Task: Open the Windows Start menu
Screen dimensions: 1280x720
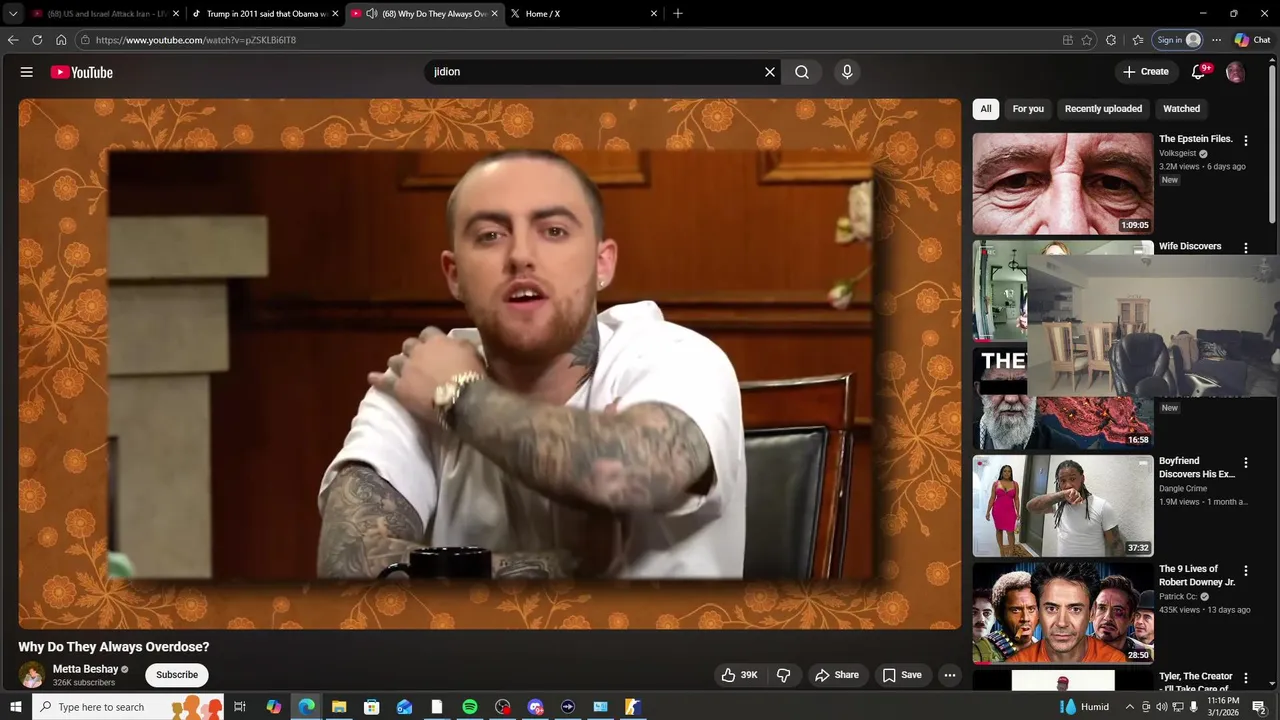Action: [x=15, y=707]
